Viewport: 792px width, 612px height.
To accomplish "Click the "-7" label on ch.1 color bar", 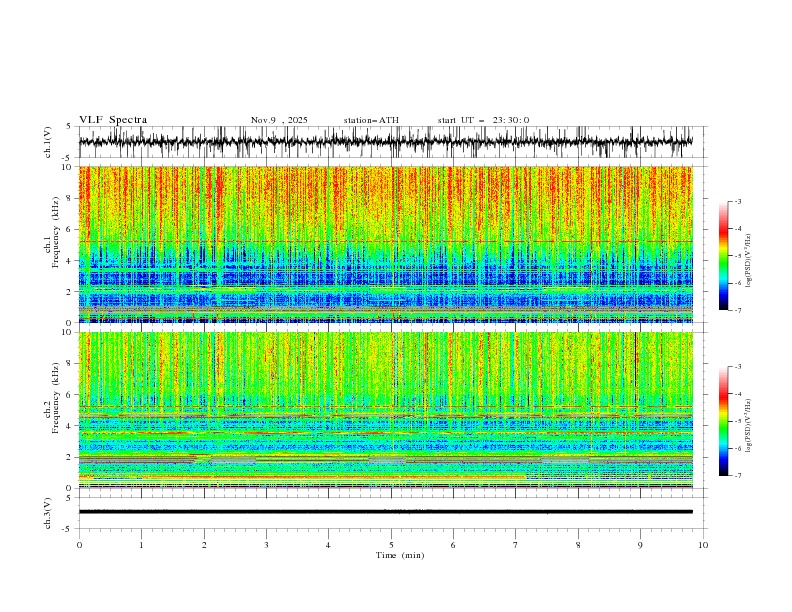I will (738, 310).
